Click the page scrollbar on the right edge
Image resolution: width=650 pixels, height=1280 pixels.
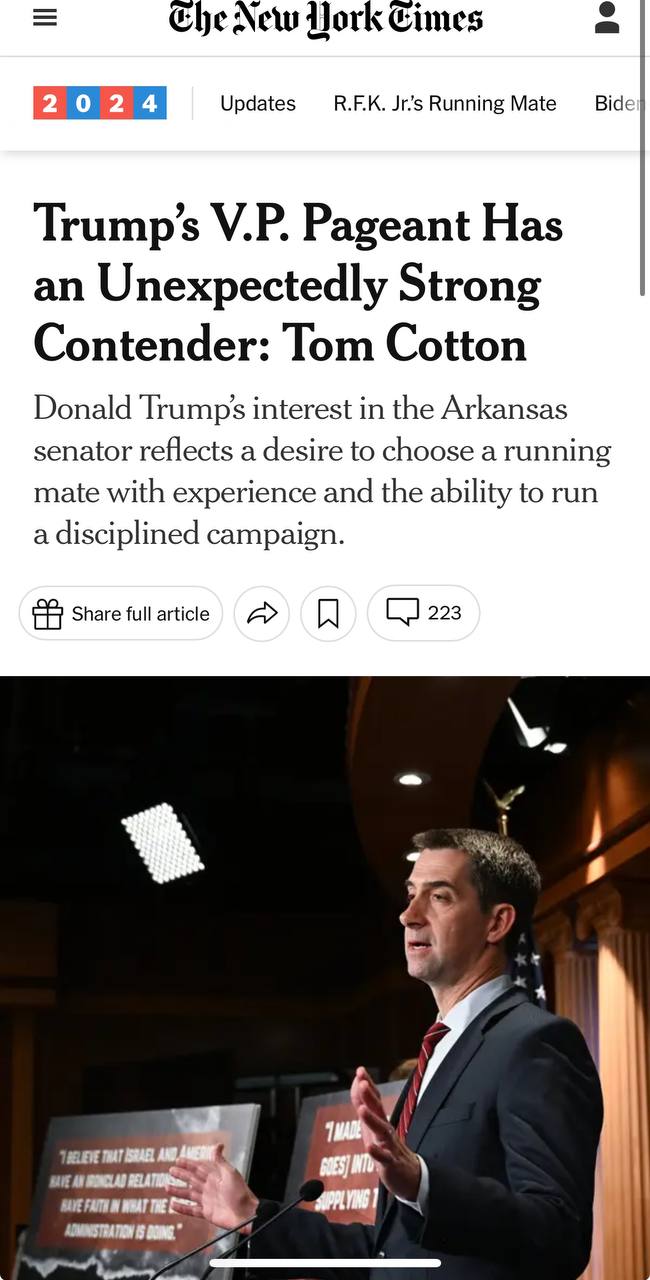(643, 150)
